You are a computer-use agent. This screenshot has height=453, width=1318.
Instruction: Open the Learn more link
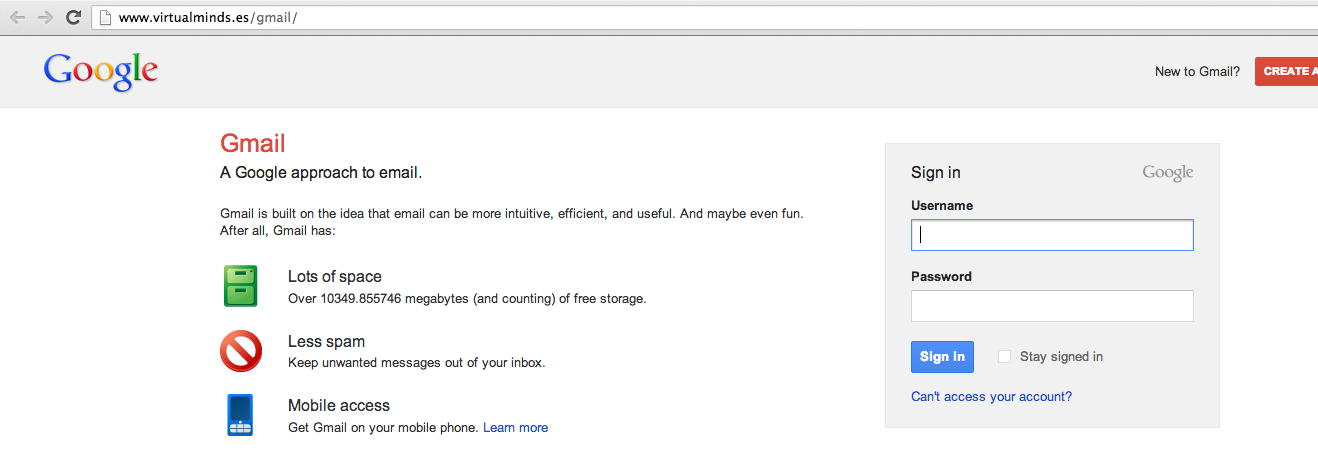pos(515,428)
